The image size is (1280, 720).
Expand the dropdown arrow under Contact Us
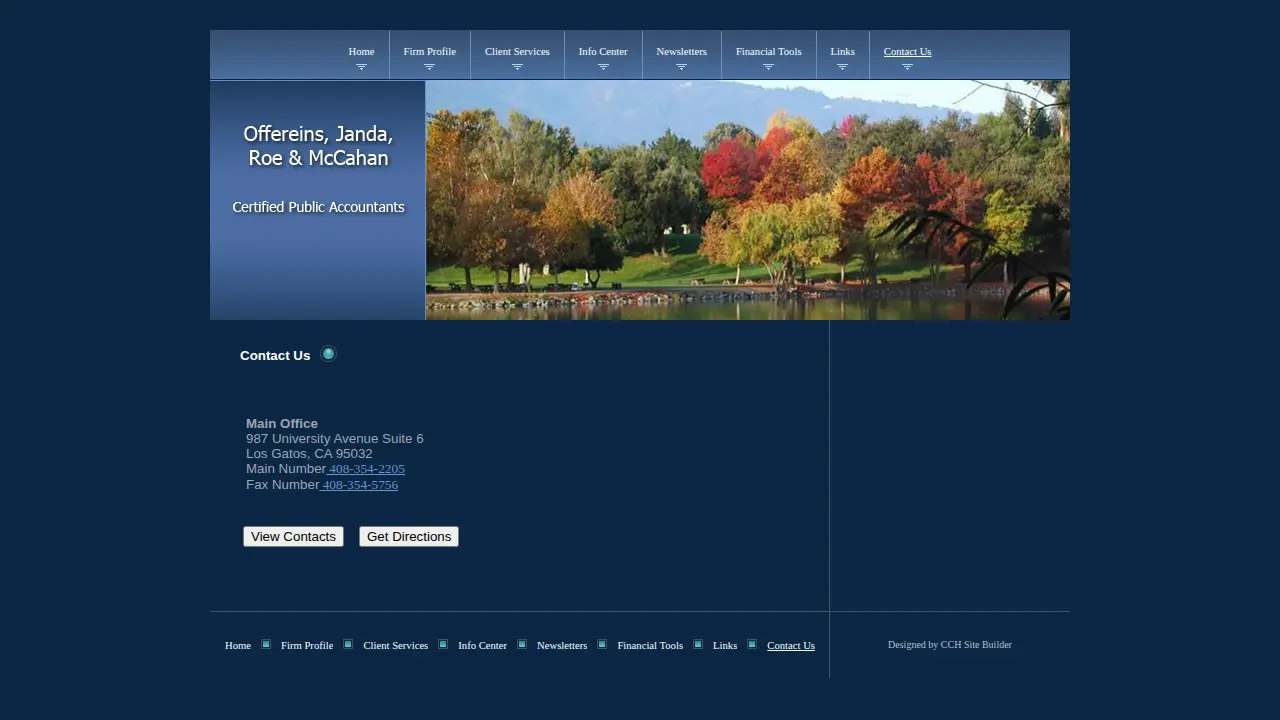907,67
